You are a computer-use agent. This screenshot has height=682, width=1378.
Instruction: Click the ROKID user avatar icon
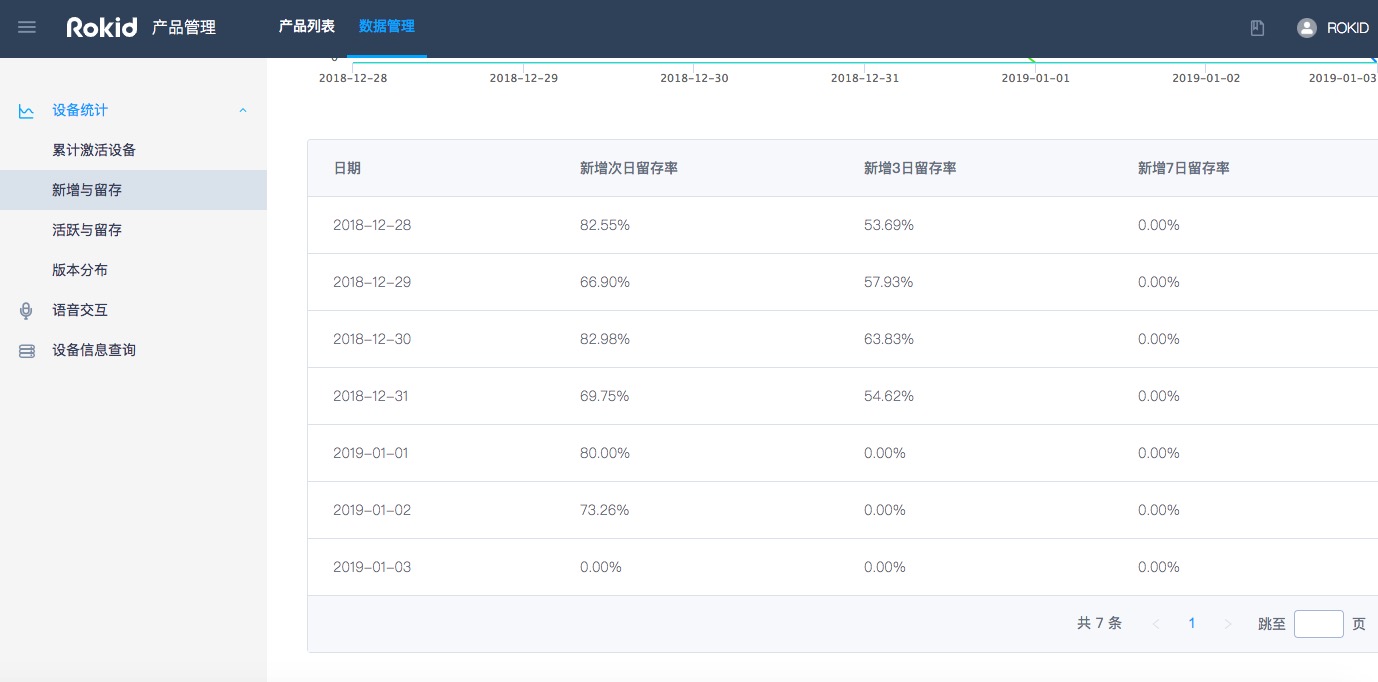click(1306, 28)
